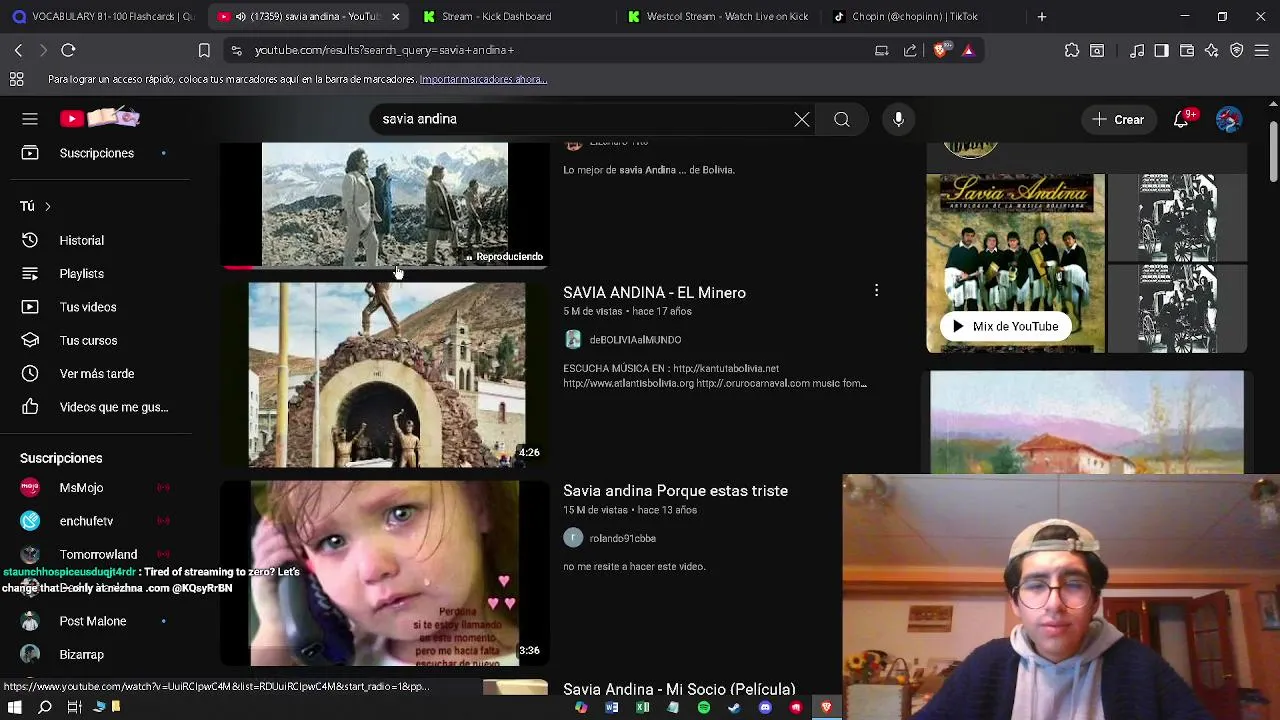1280x720 pixels.
Task: Open the Brave playlist music-note icon
Action: tap(1137, 50)
